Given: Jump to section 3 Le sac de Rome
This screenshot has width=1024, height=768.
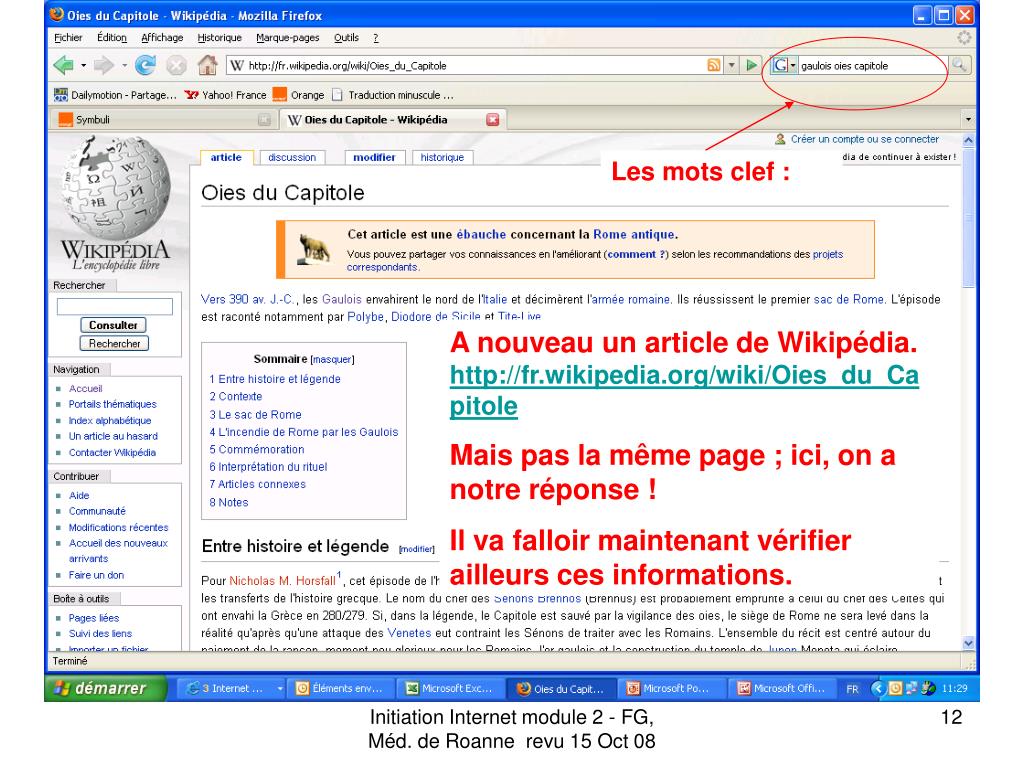Looking at the screenshot, I should pos(255,415).
